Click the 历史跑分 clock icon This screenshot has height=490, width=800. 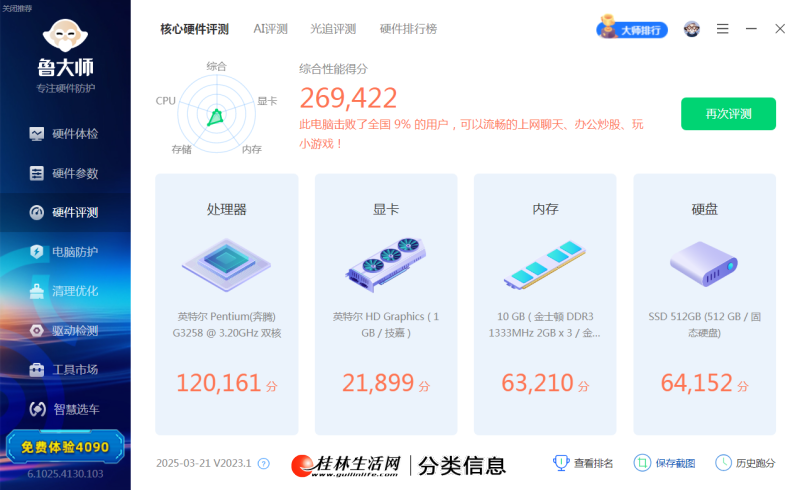point(723,463)
